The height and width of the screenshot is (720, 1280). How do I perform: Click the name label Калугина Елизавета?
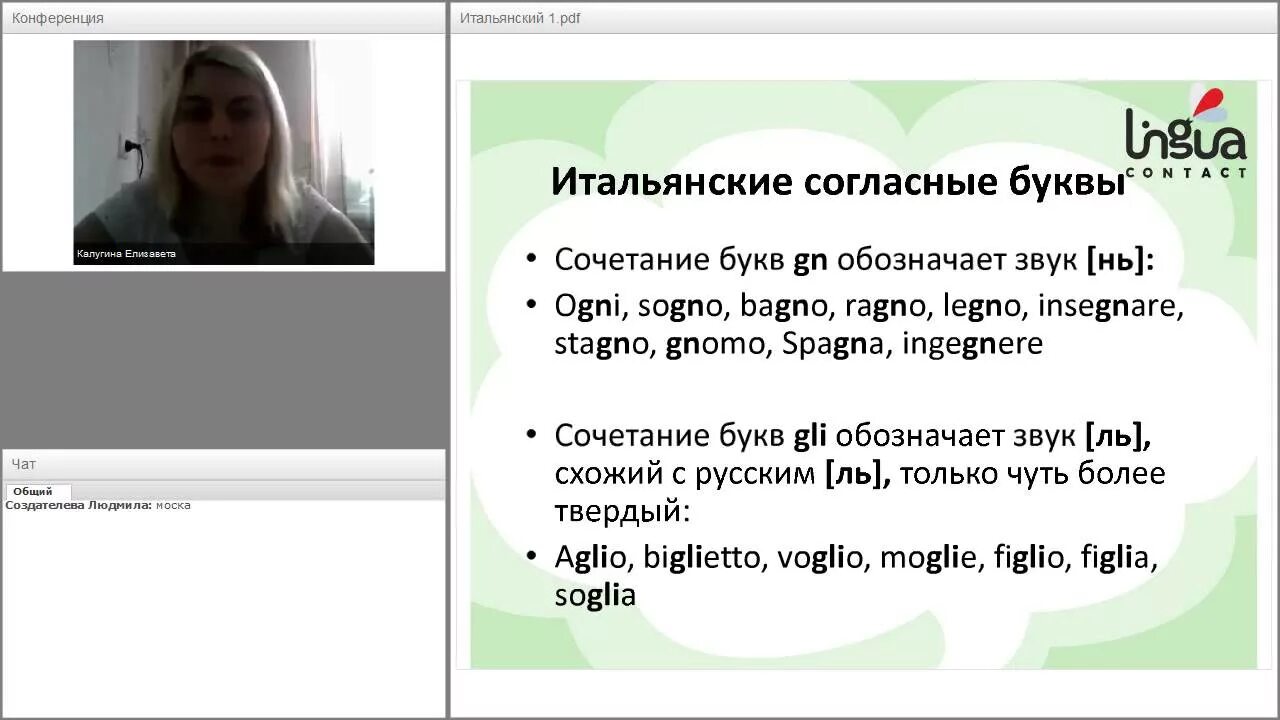pyautogui.click(x=126, y=254)
